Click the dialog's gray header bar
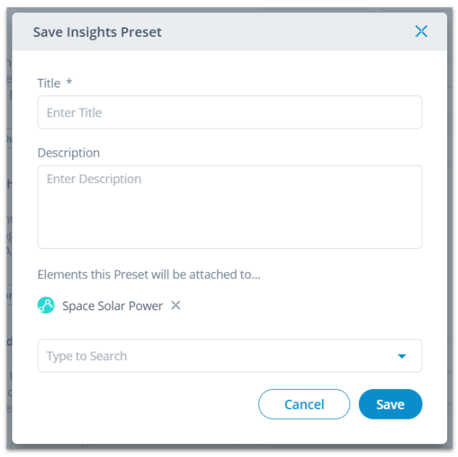 [x=229, y=32]
